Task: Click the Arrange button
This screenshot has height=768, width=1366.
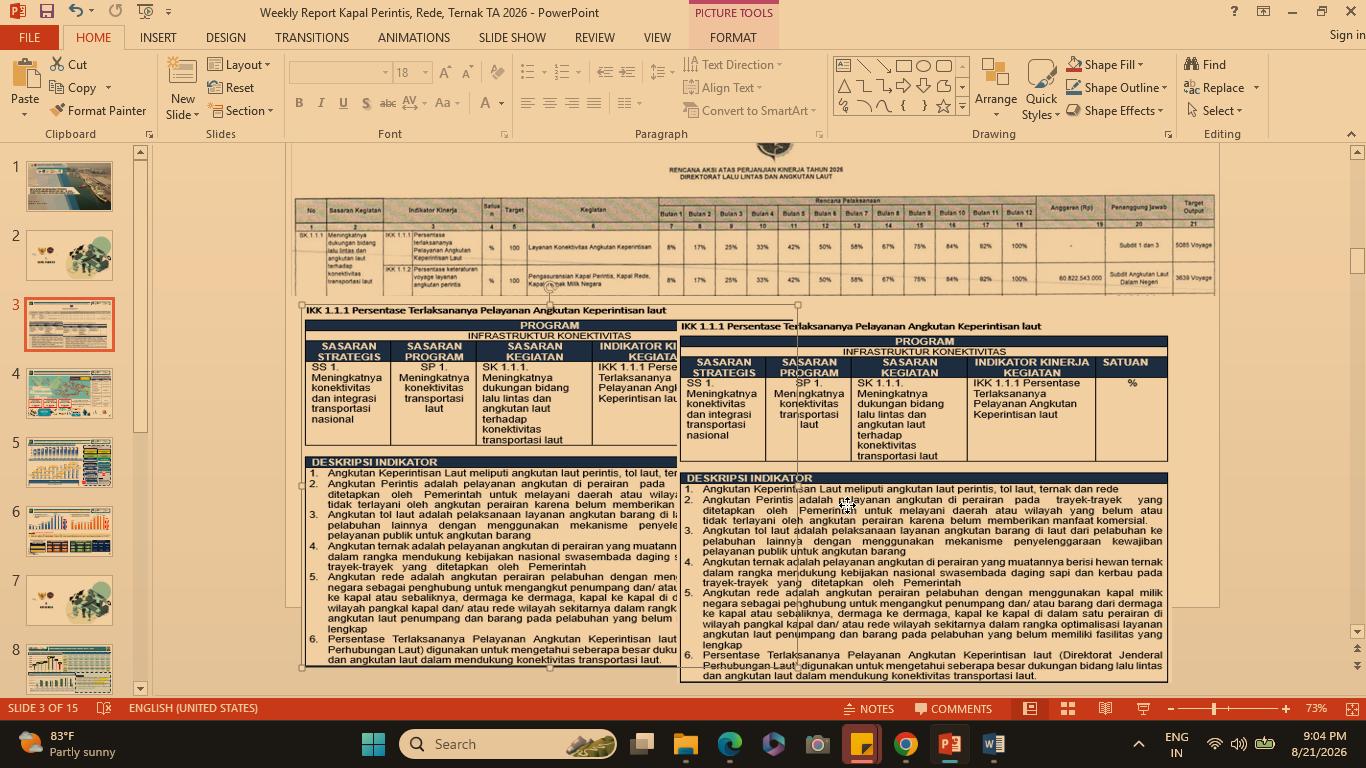Action: click(x=995, y=88)
